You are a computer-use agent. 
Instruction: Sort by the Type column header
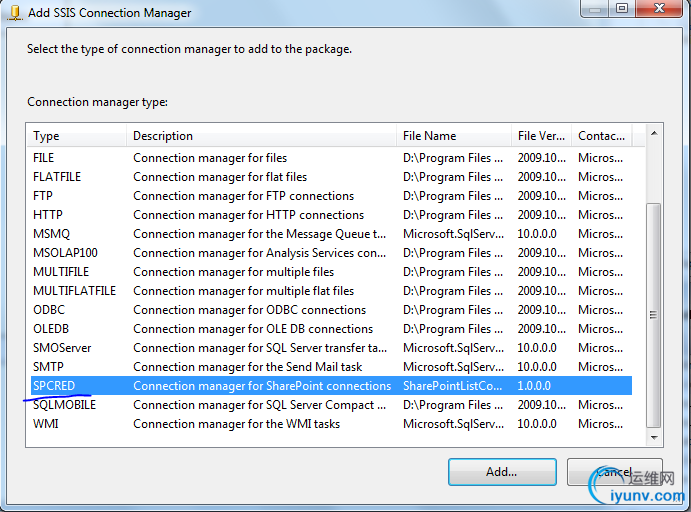77,136
